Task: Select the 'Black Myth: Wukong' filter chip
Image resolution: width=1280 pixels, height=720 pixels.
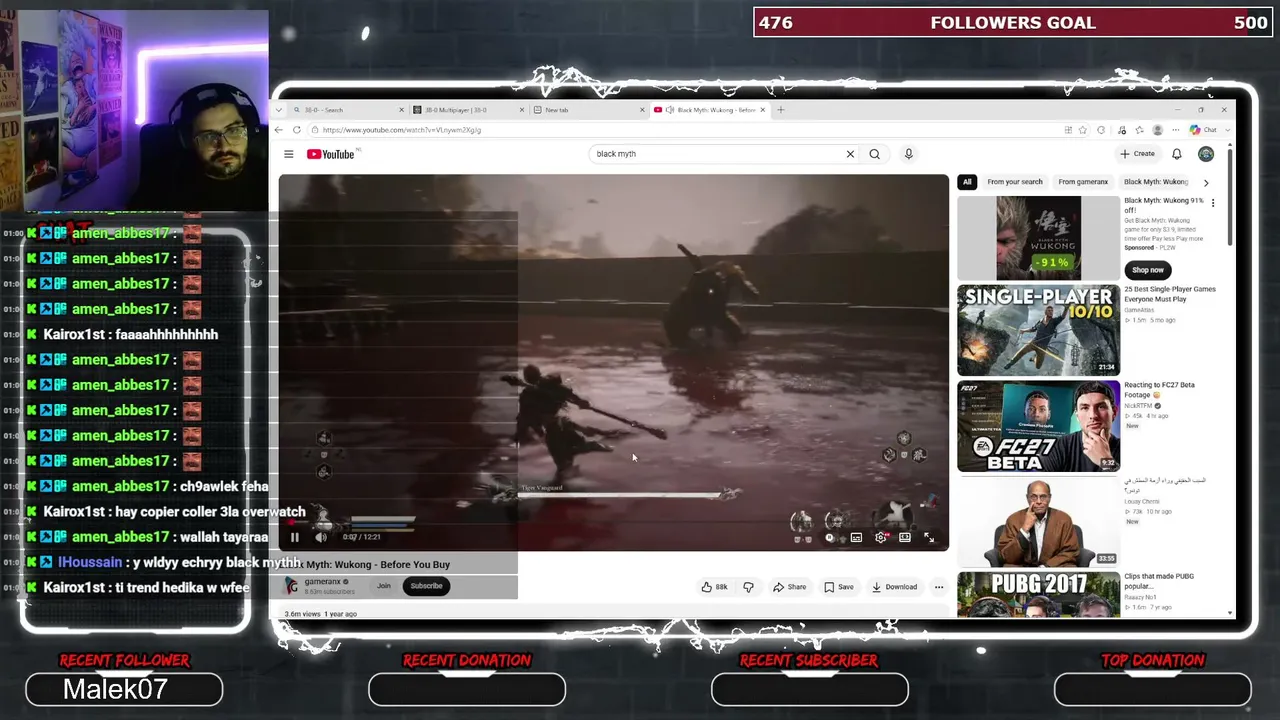Action: point(1156,182)
